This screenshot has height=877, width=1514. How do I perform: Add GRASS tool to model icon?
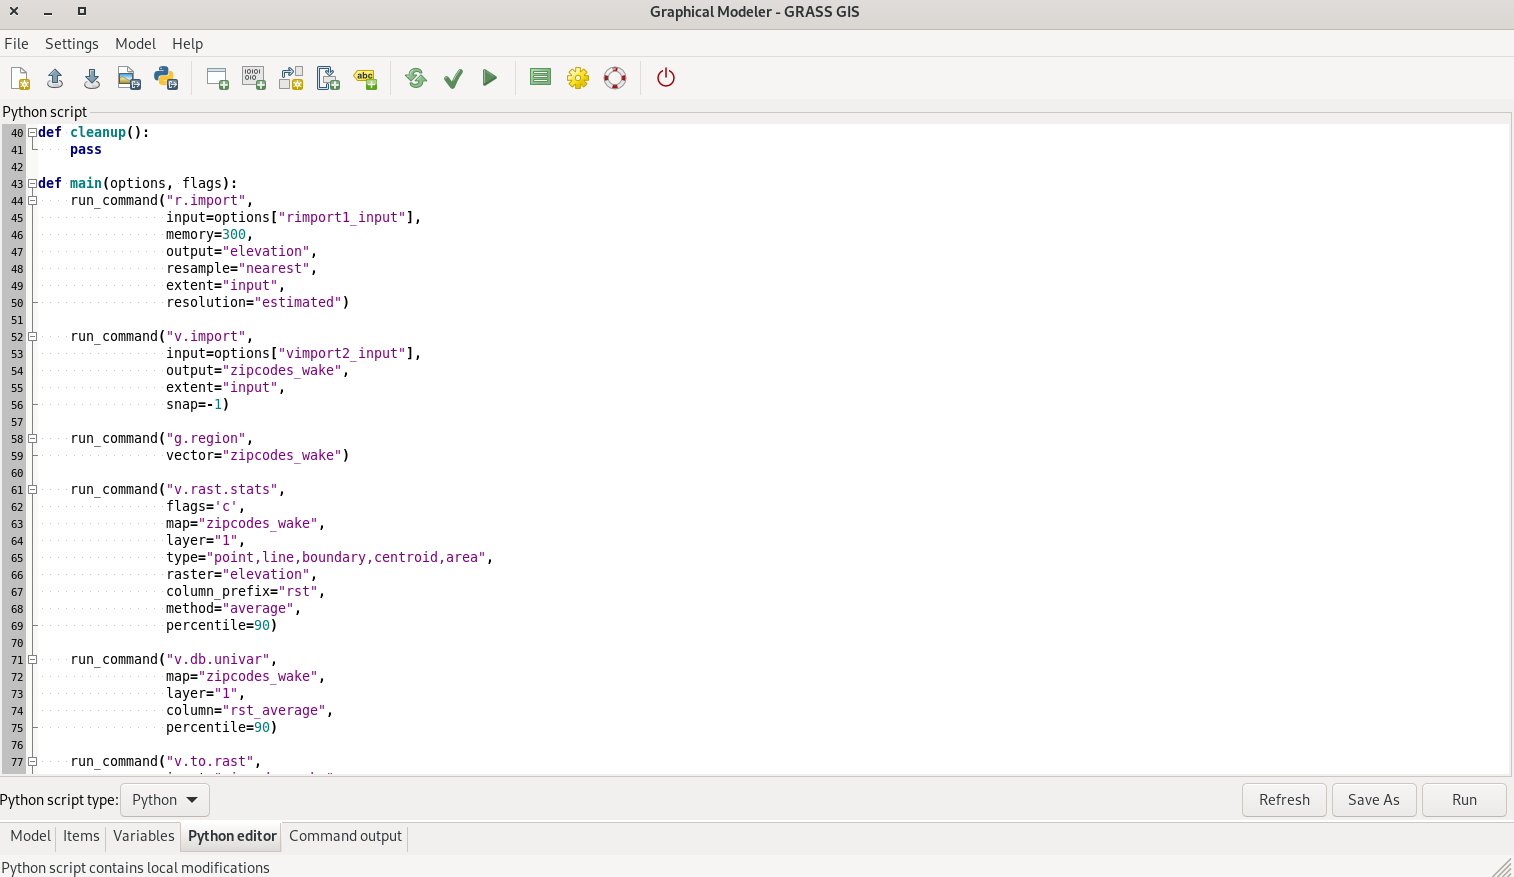tap(217, 78)
